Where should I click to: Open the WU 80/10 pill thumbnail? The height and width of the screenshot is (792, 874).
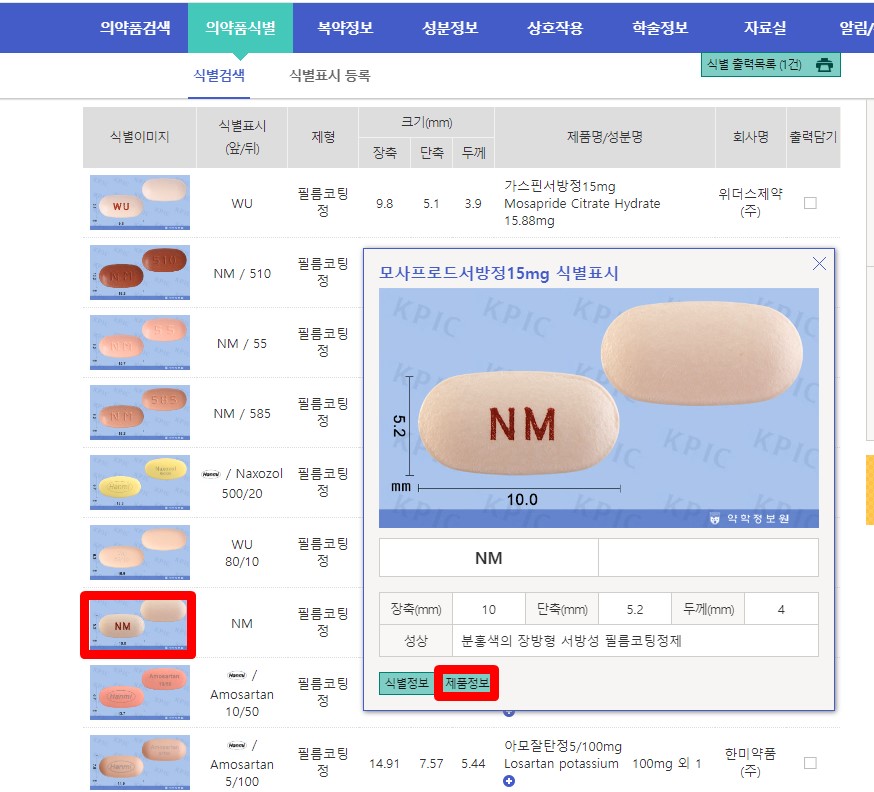pos(140,552)
